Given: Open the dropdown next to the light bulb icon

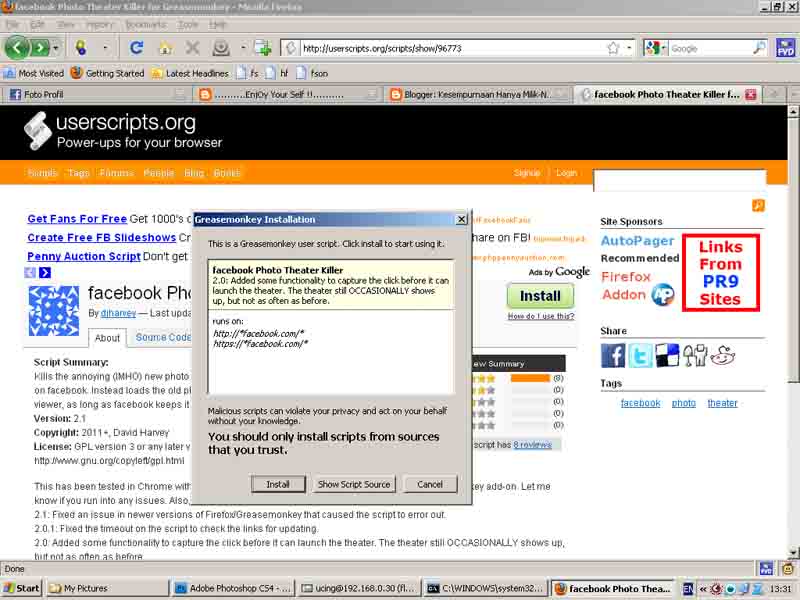Looking at the screenshot, I should (x=105, y=48).
